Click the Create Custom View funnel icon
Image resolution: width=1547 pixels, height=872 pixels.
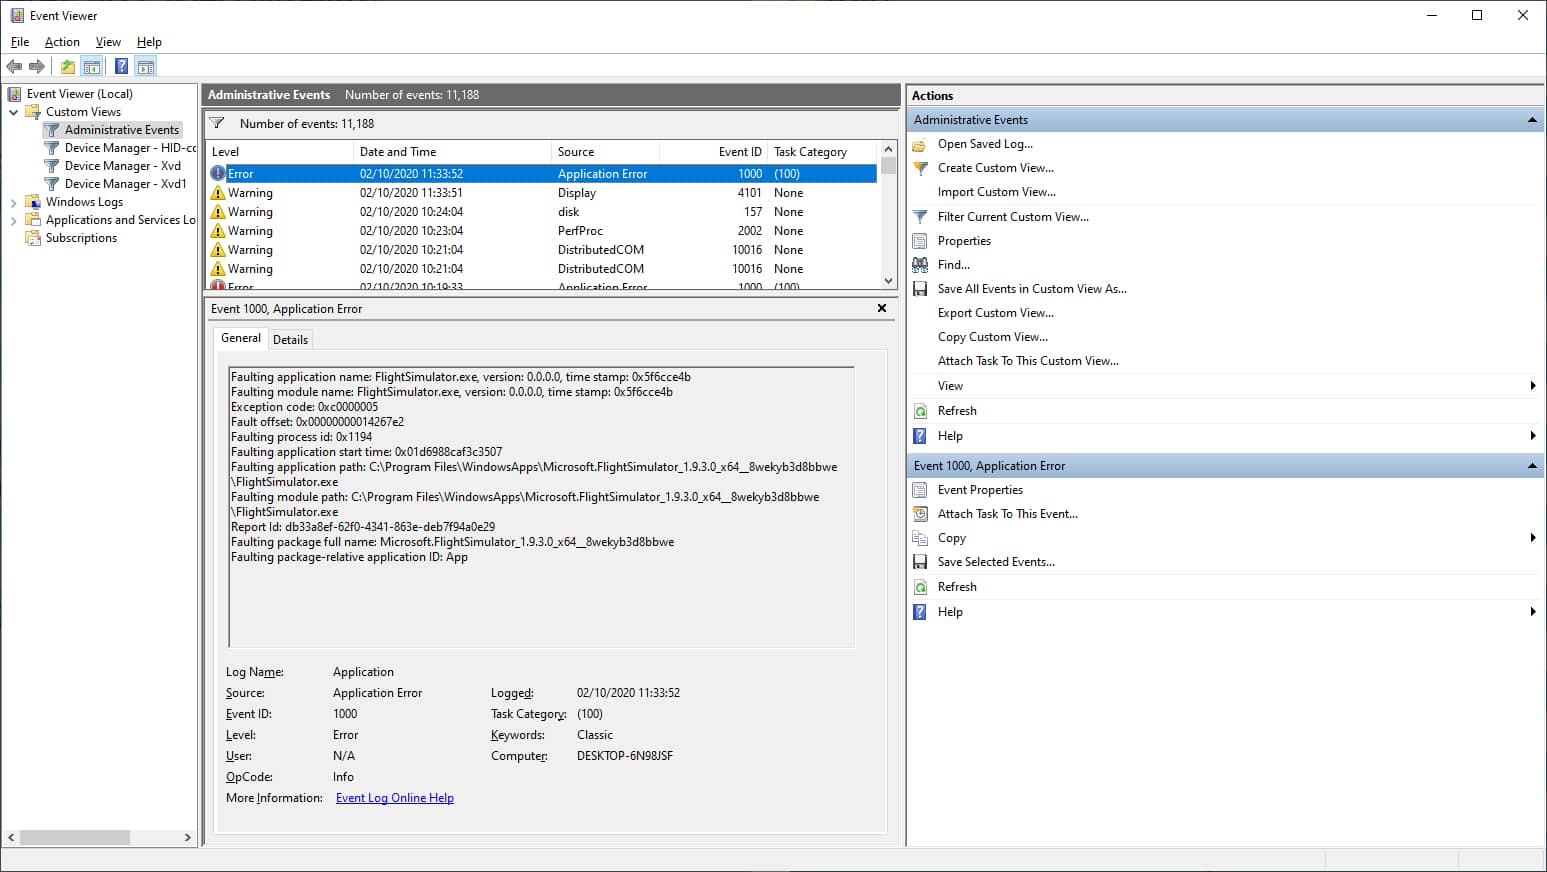(919, 168)
